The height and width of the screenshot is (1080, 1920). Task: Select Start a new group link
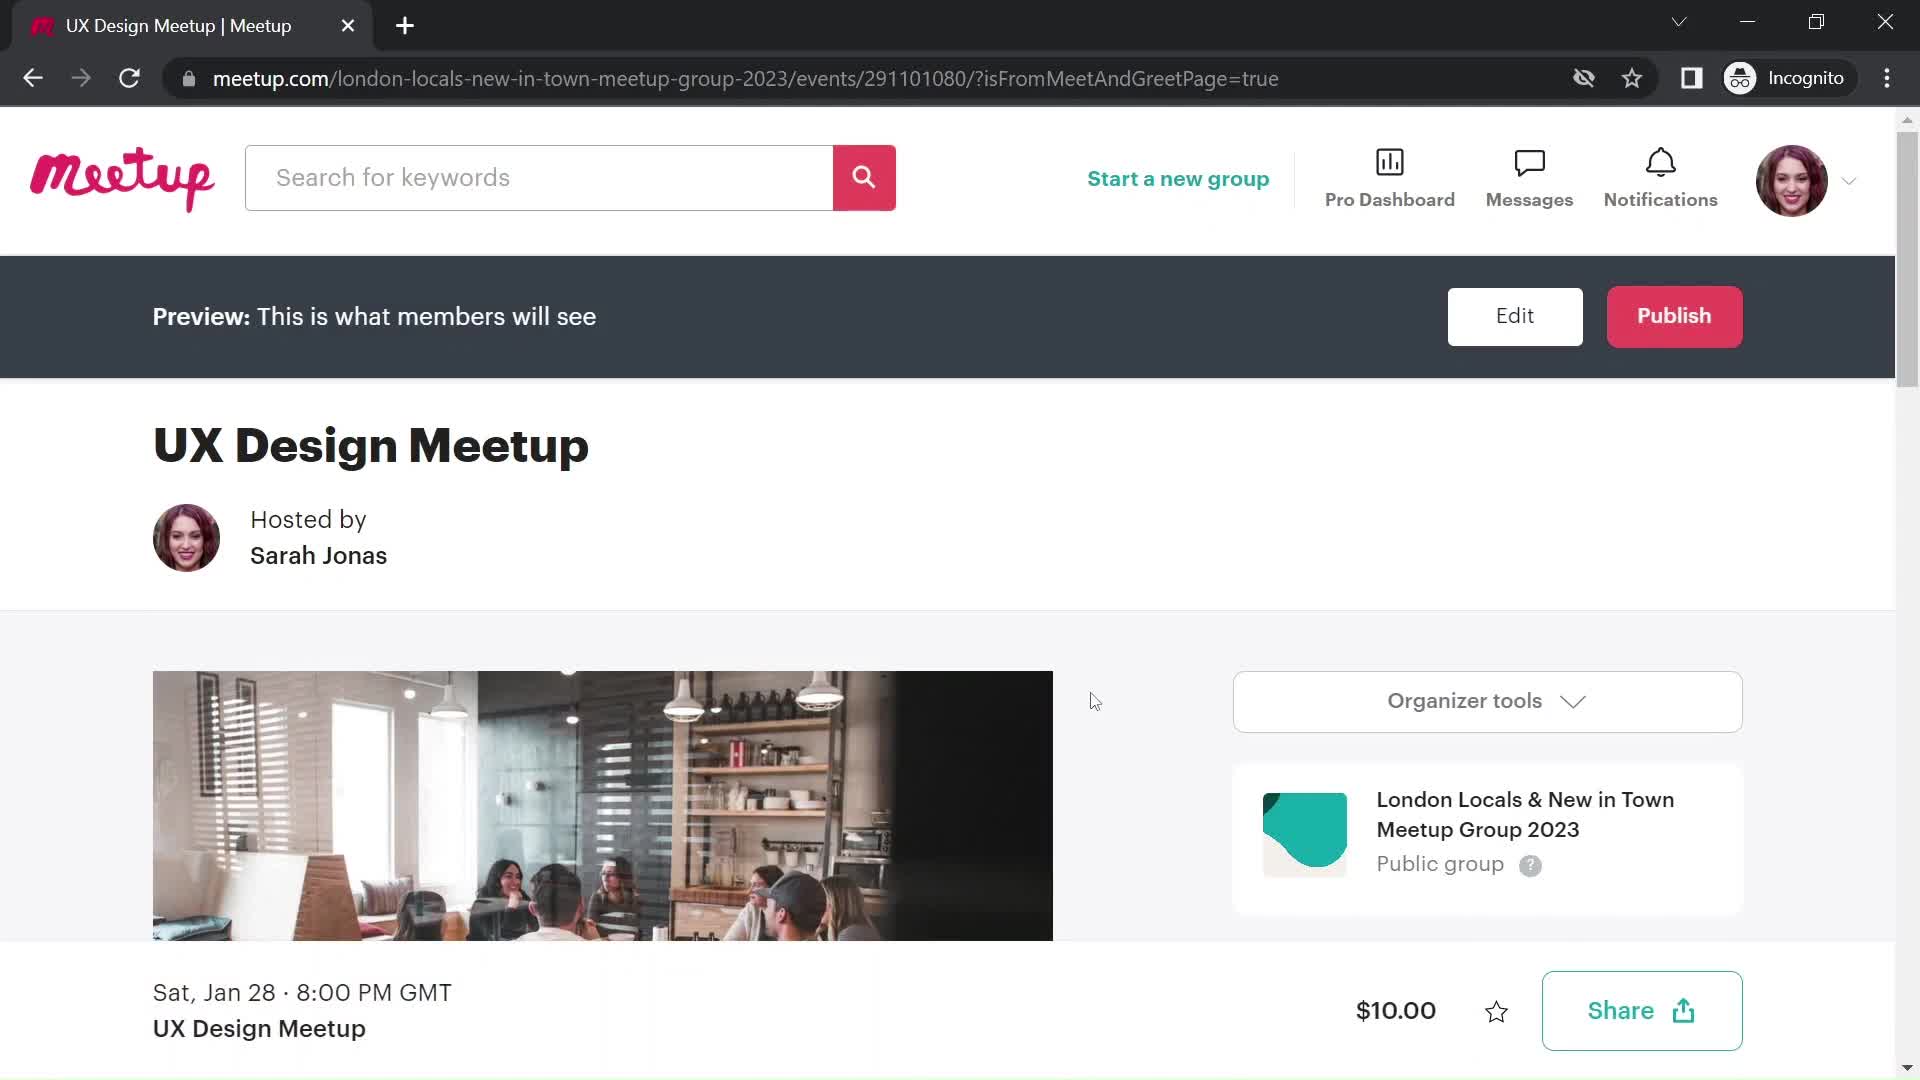1176,177
